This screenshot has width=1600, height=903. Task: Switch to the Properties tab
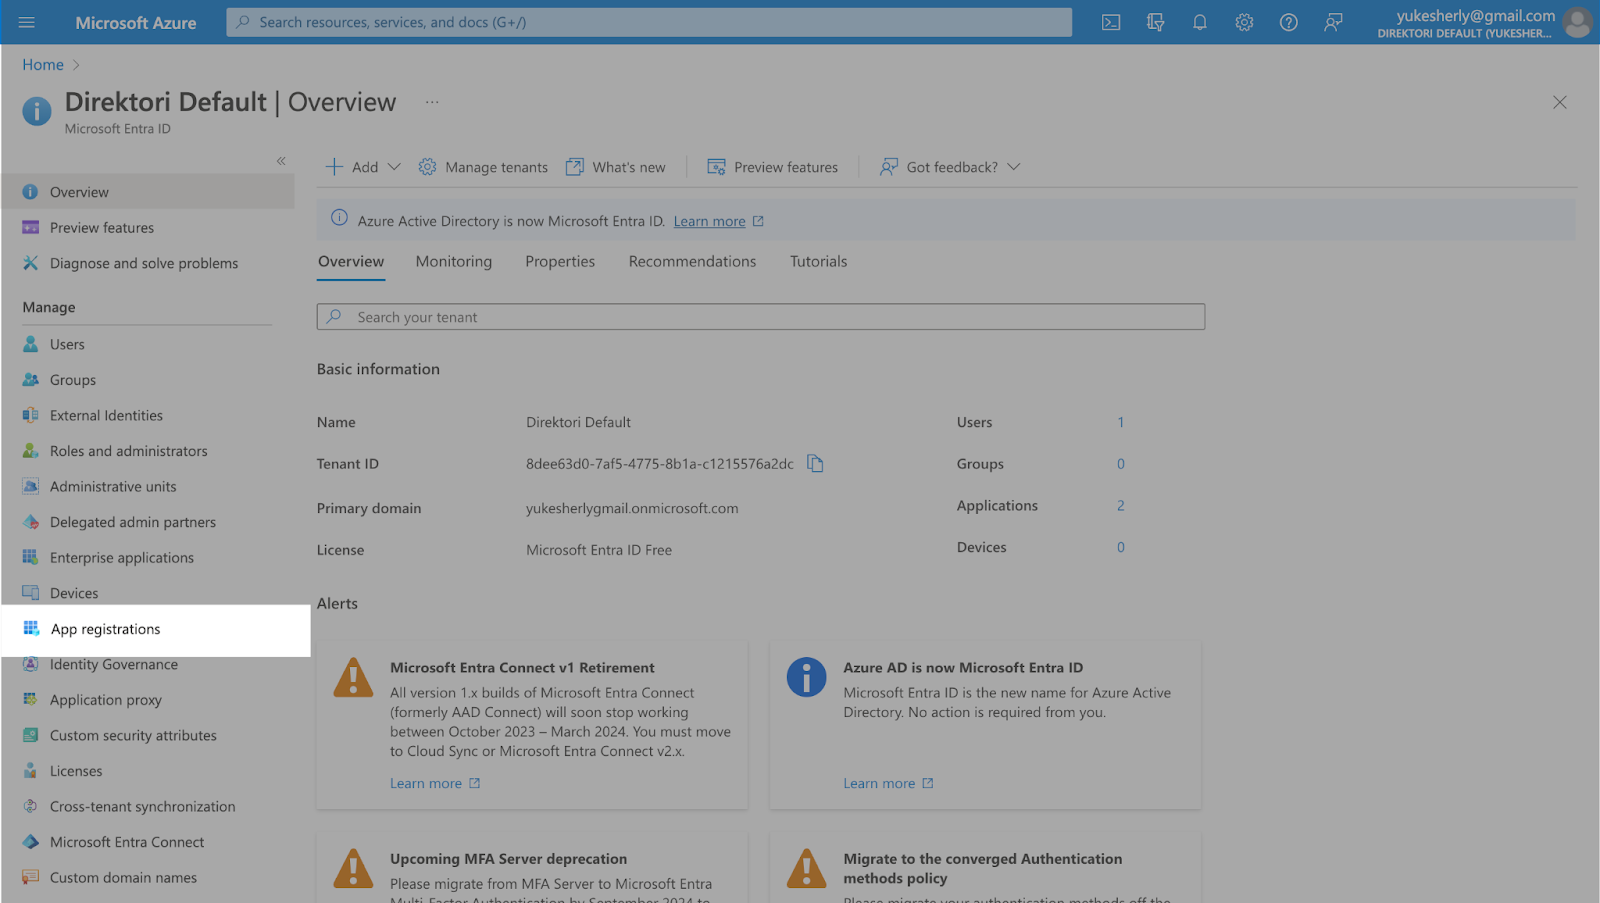point(560,261)
